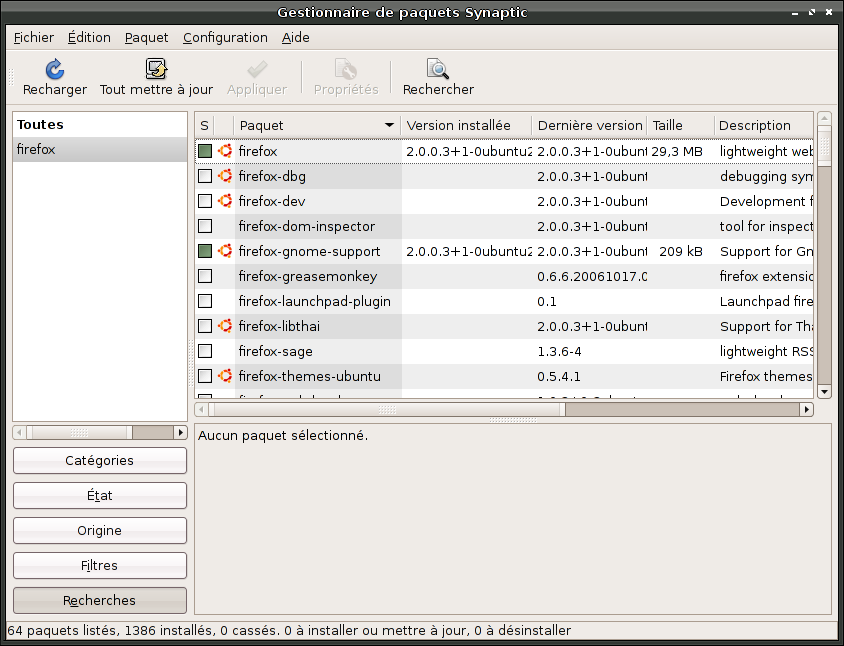Open the Rechercher search tool

tap(438, 69)
